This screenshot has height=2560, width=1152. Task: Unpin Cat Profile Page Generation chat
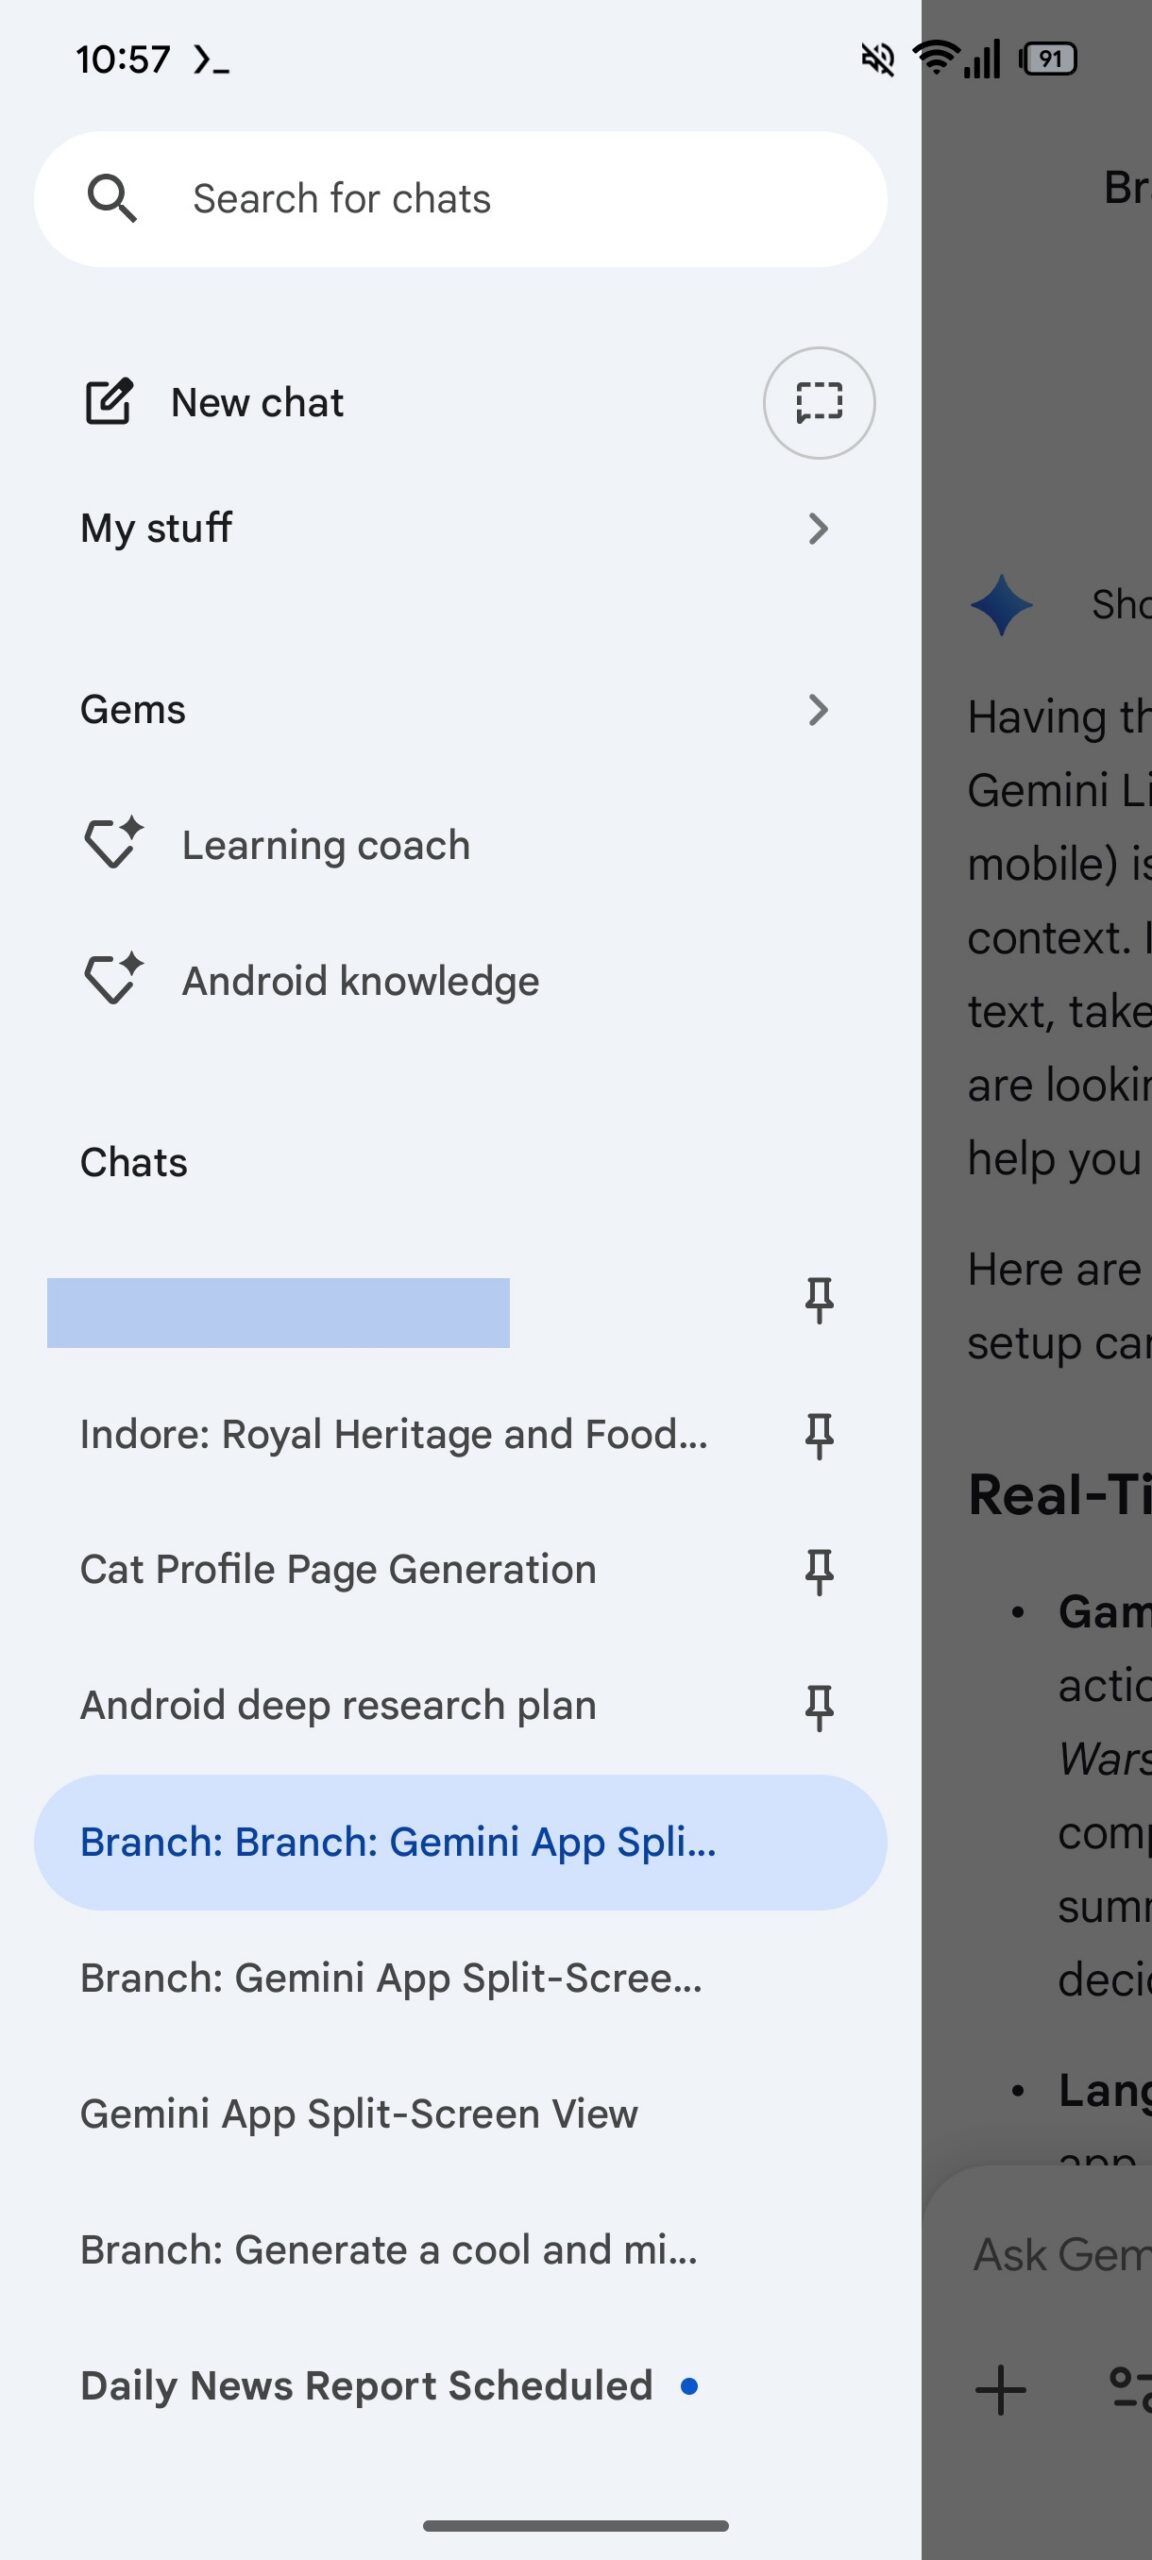tap(819, 1571)
